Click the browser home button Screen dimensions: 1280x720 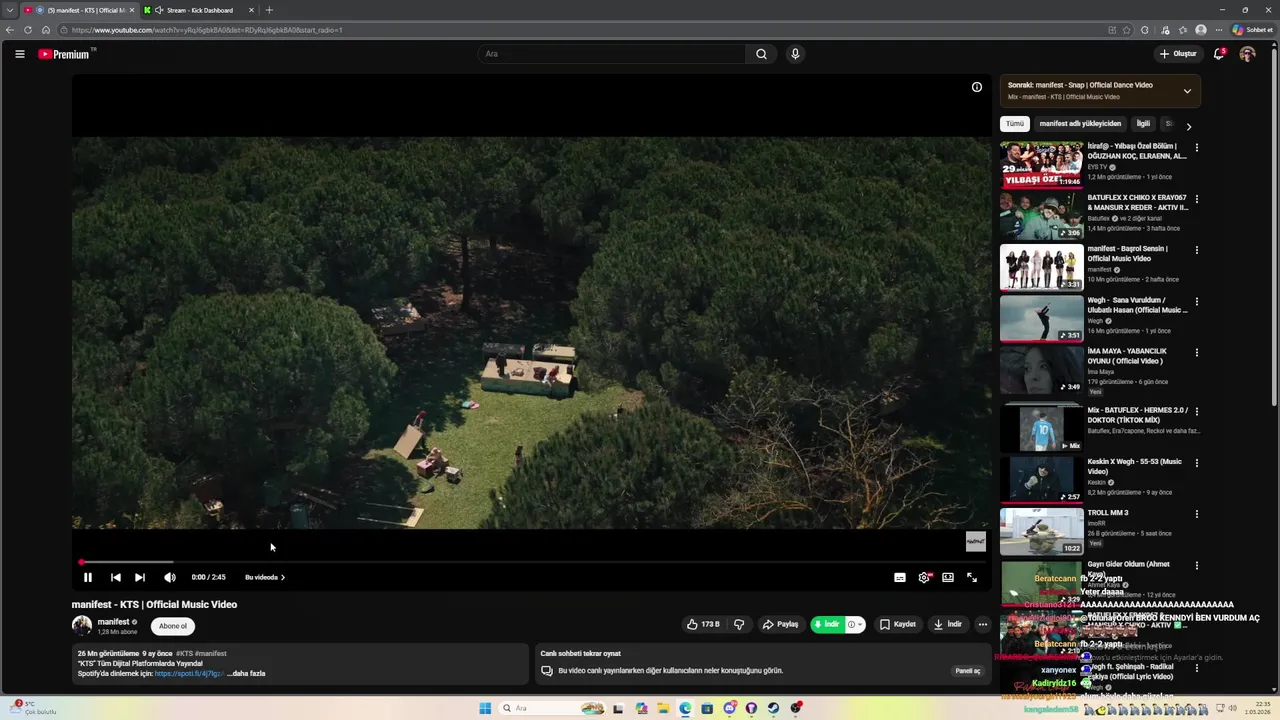(x=45, y=30)
